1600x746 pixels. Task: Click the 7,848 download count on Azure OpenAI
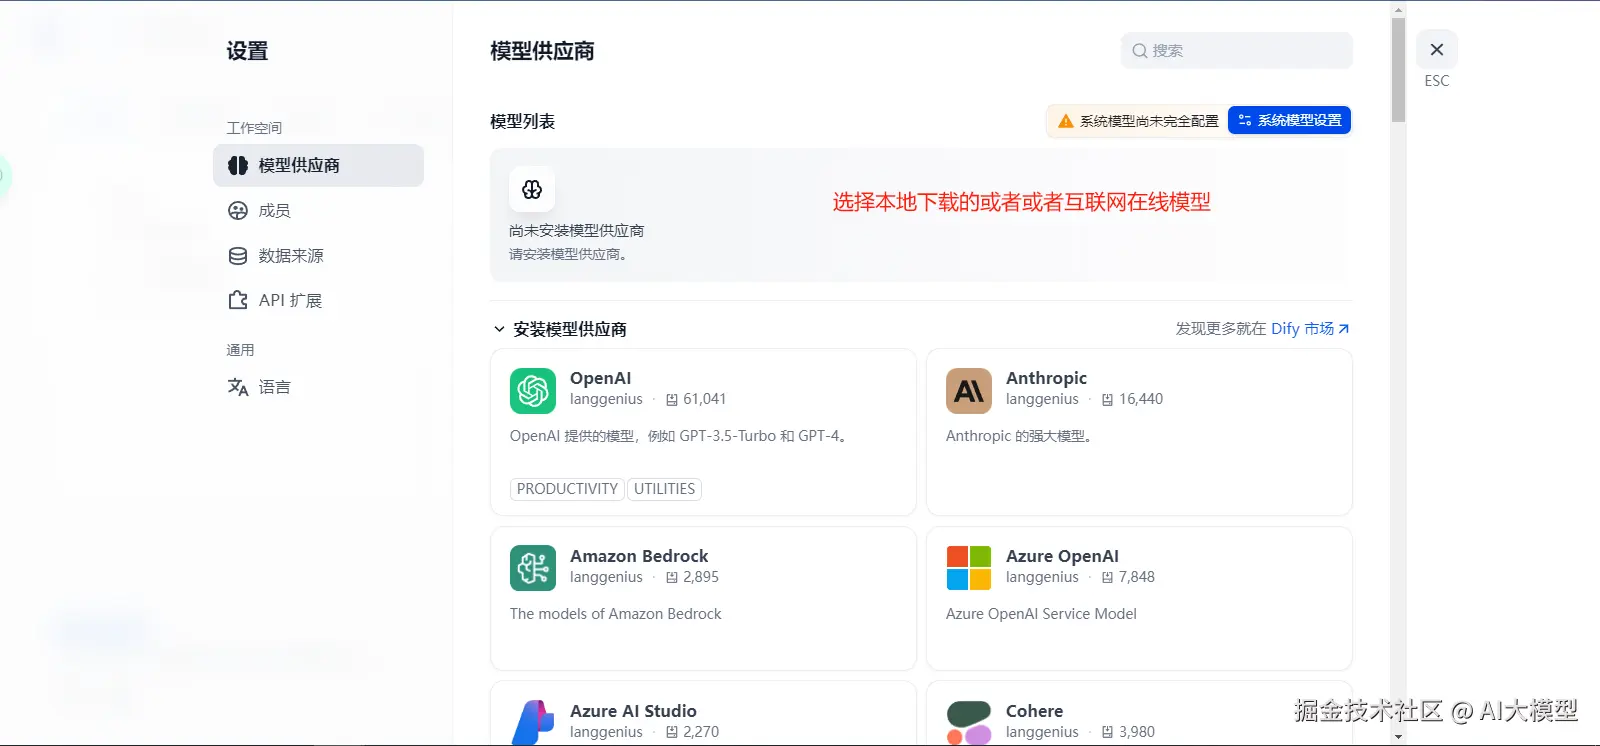pyautogui.click(x=1137, y=577)
